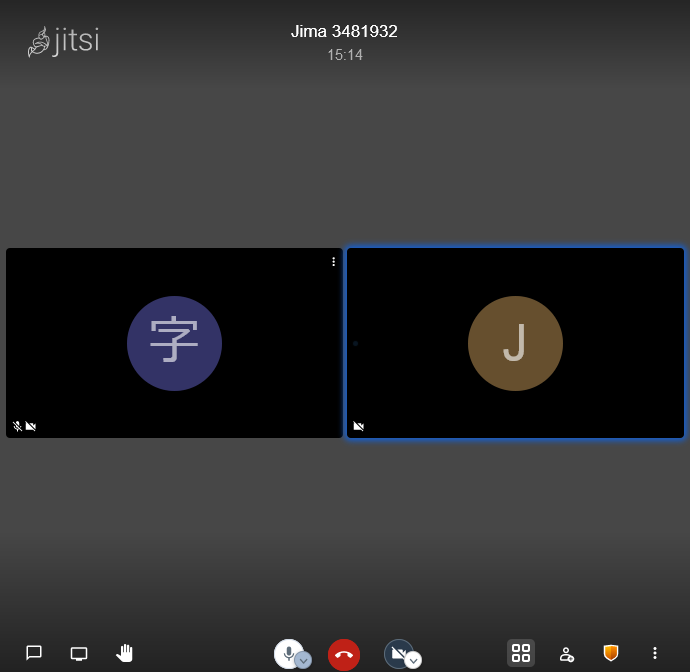Click the muted microphone indicator on left tile

coord(17,426)
